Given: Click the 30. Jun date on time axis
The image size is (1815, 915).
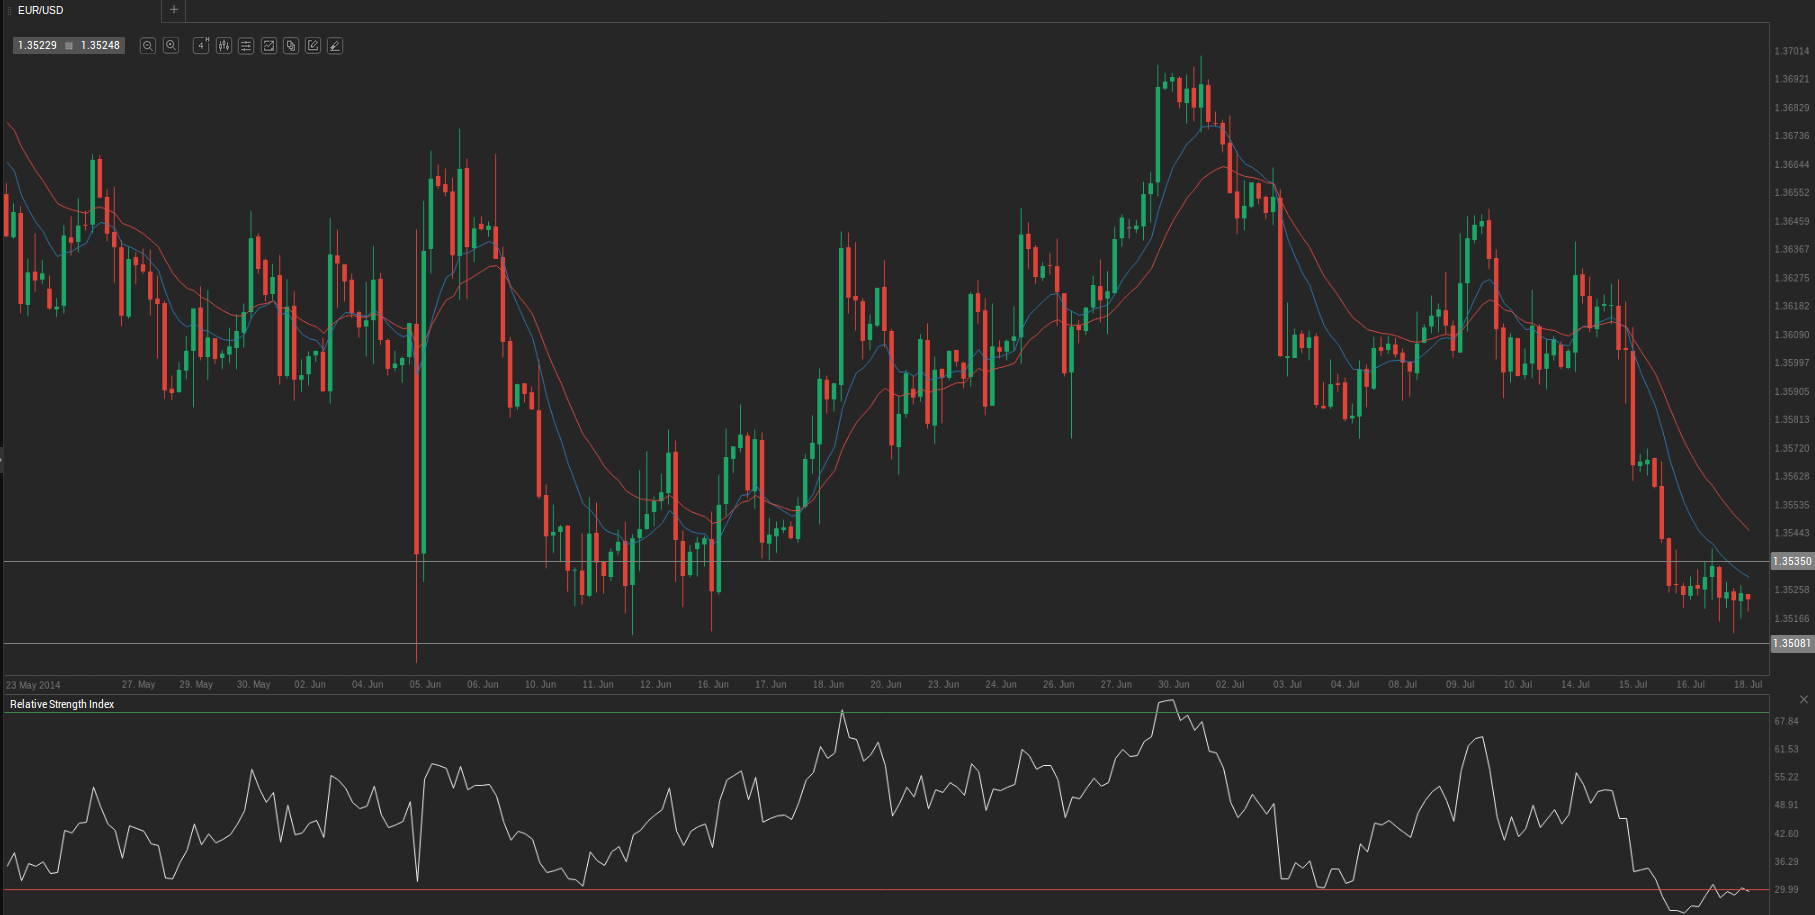Looking at the screenshot, I should tap(1174, 685).
